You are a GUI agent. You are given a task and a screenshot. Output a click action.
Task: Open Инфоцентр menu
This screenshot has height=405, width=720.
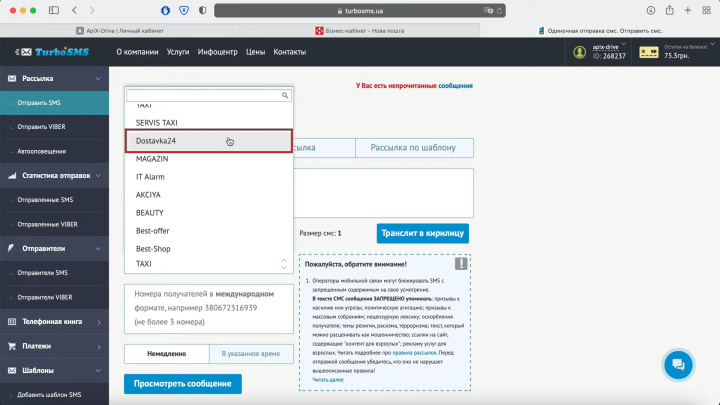pyautogui.click(x=218, y=52)
